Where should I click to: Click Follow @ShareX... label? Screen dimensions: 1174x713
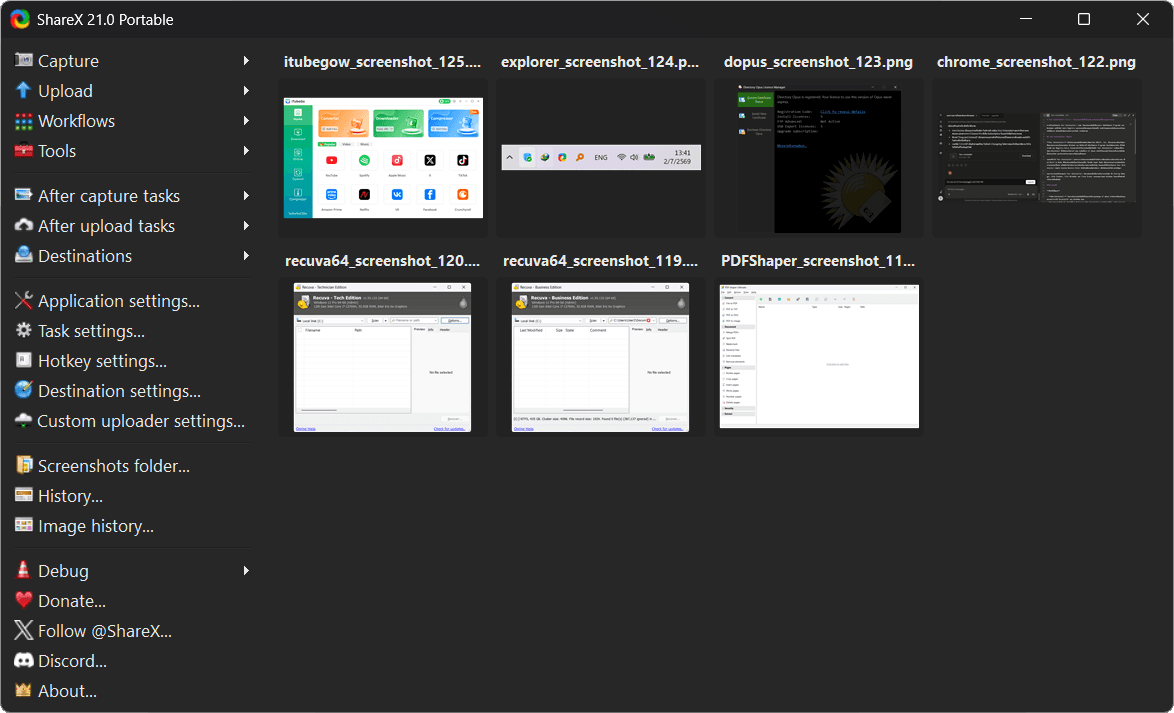(105, 631)
